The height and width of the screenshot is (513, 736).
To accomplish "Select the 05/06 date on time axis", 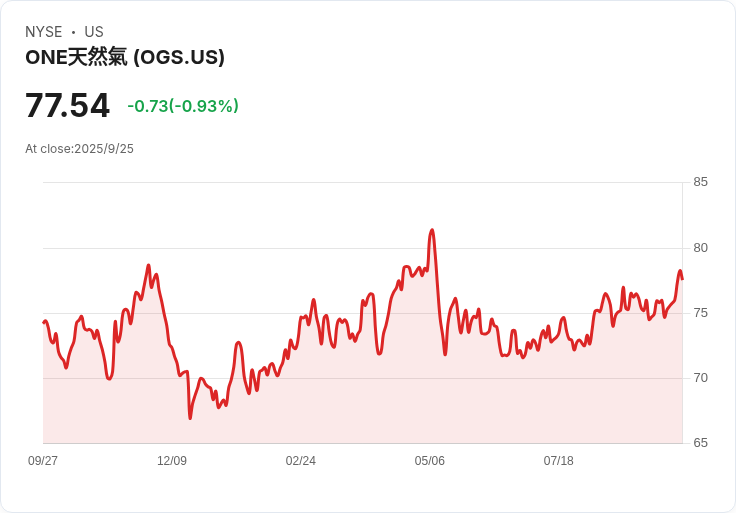I will (x=430, y=461).
